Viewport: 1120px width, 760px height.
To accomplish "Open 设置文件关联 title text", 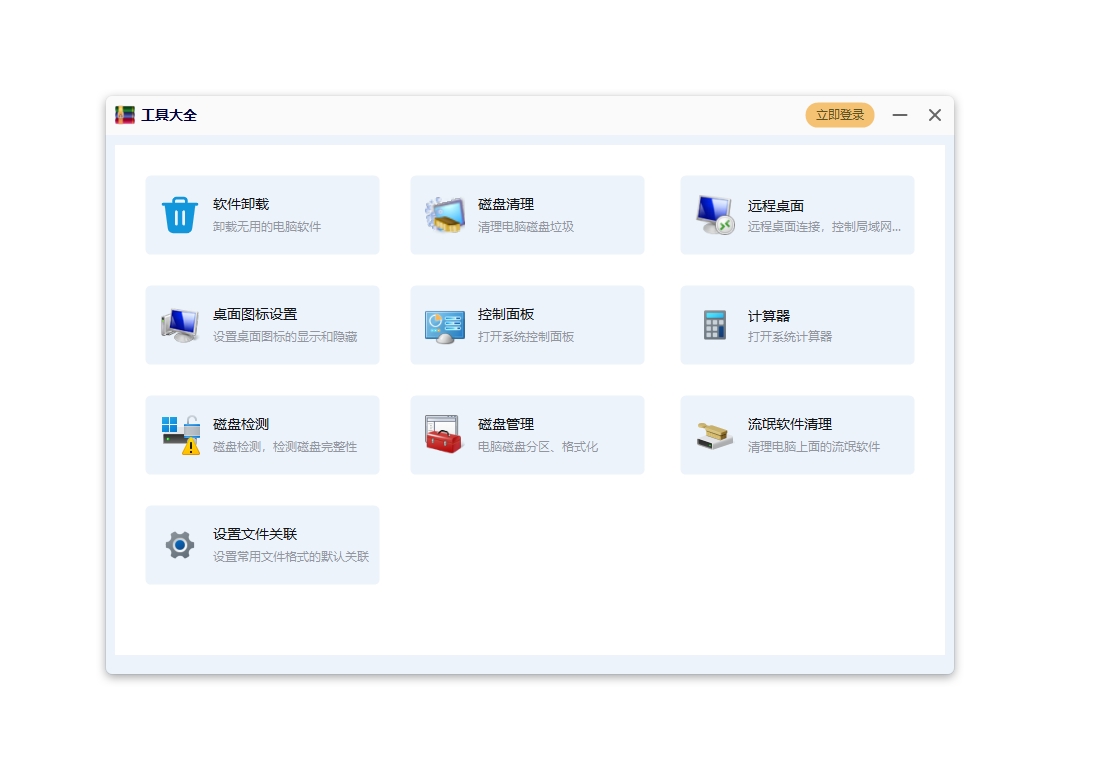I will [255, 534].
